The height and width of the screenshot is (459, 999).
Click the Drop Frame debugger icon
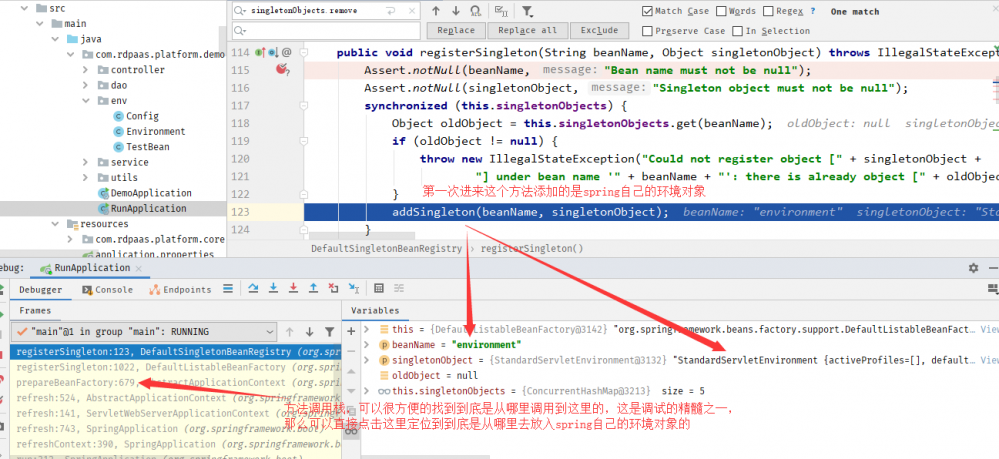click(333, 289)
